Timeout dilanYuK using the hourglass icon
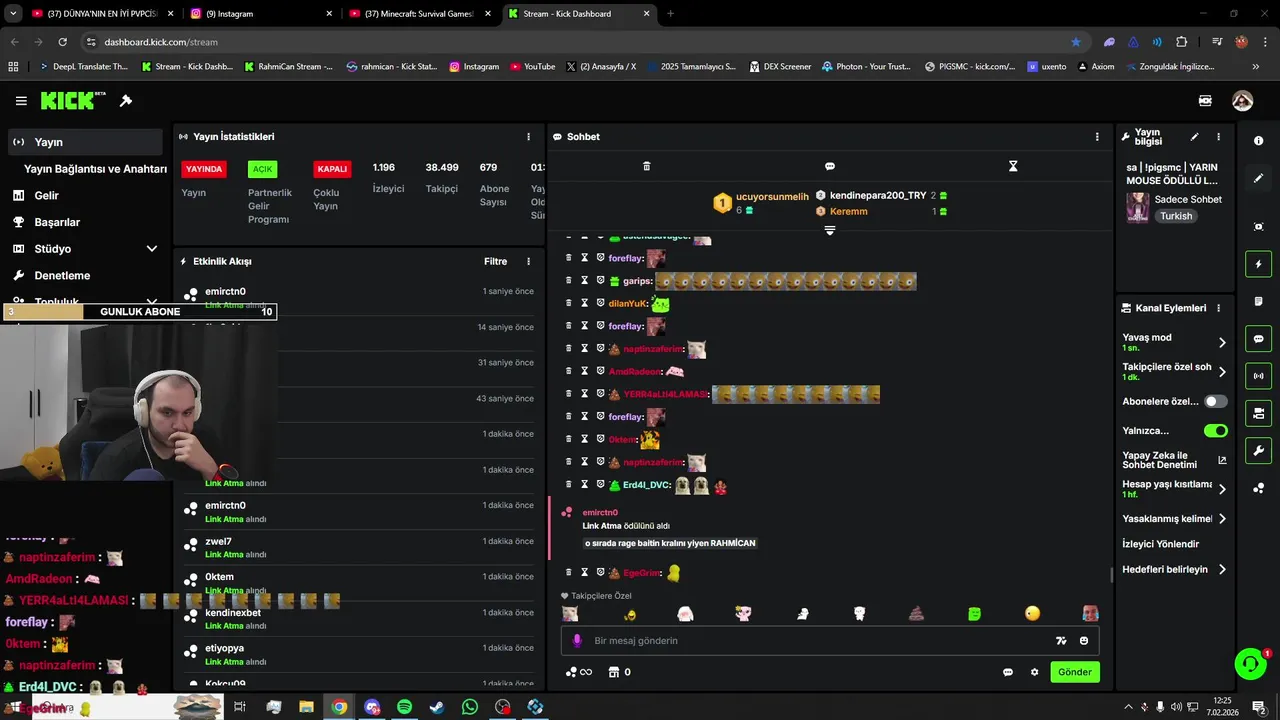Screen dimensions: 1280x720 point(585,303)
